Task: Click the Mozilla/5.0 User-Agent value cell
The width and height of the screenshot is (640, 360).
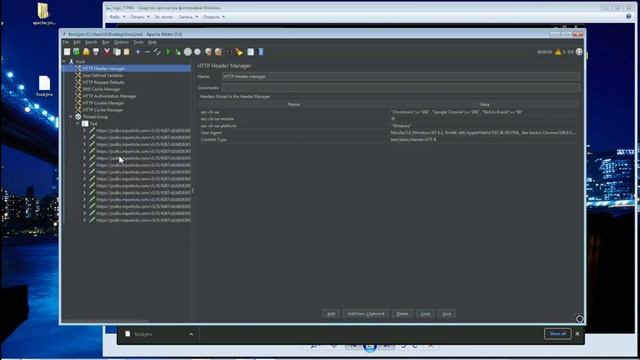Action: tap(484, 133)
